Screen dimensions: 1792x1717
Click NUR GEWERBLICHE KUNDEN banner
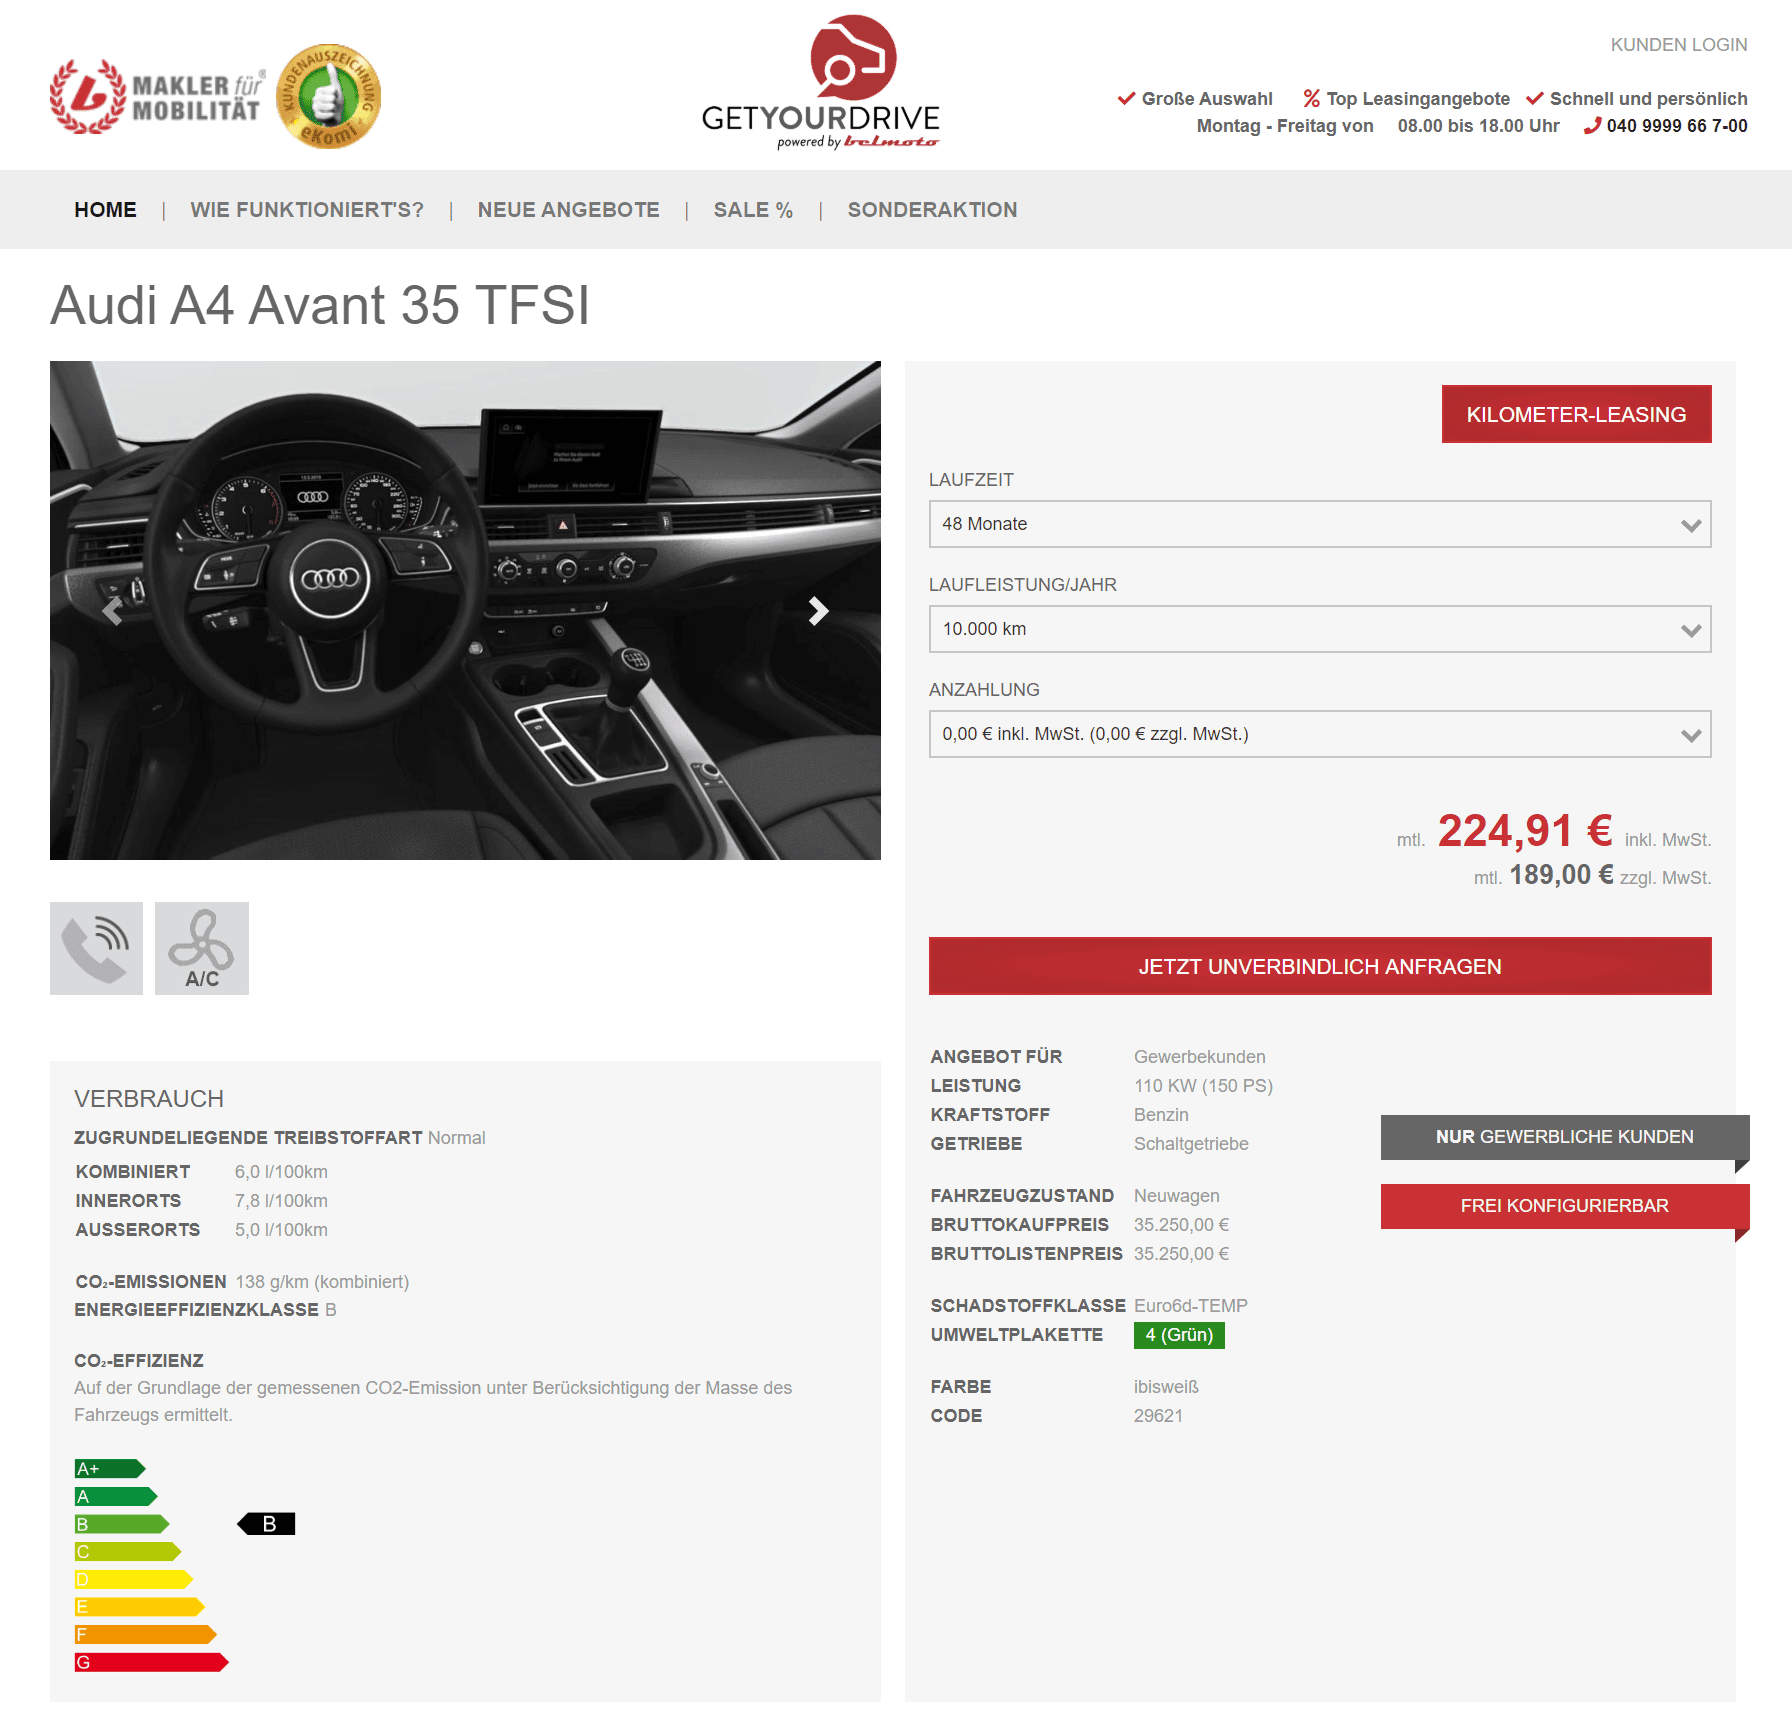1564,1137
